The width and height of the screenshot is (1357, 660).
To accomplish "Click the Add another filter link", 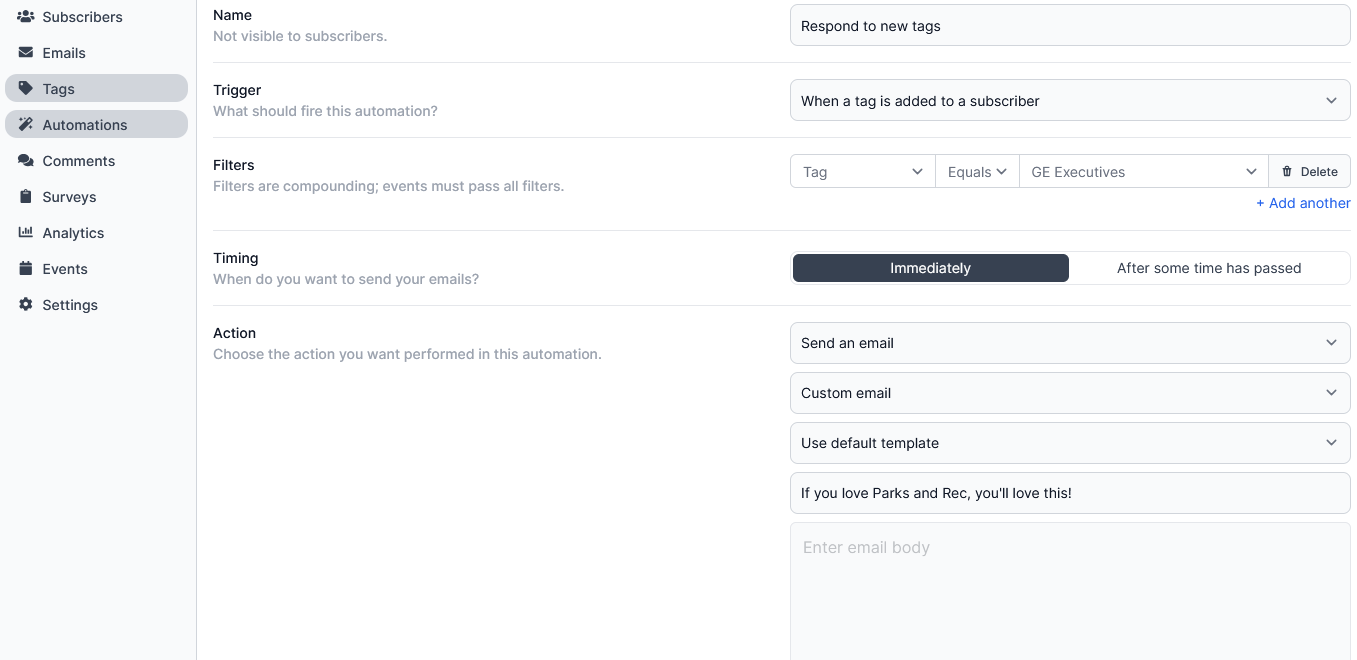I will pos(1303,203).
